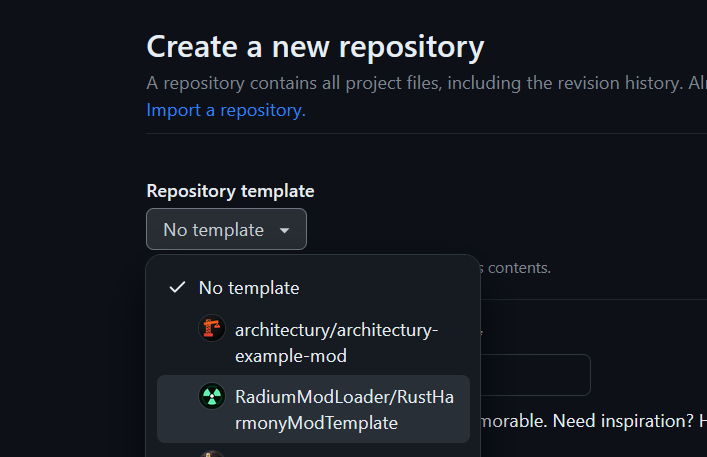
Task: Select the checked No template option
Action: coord(249,288)
